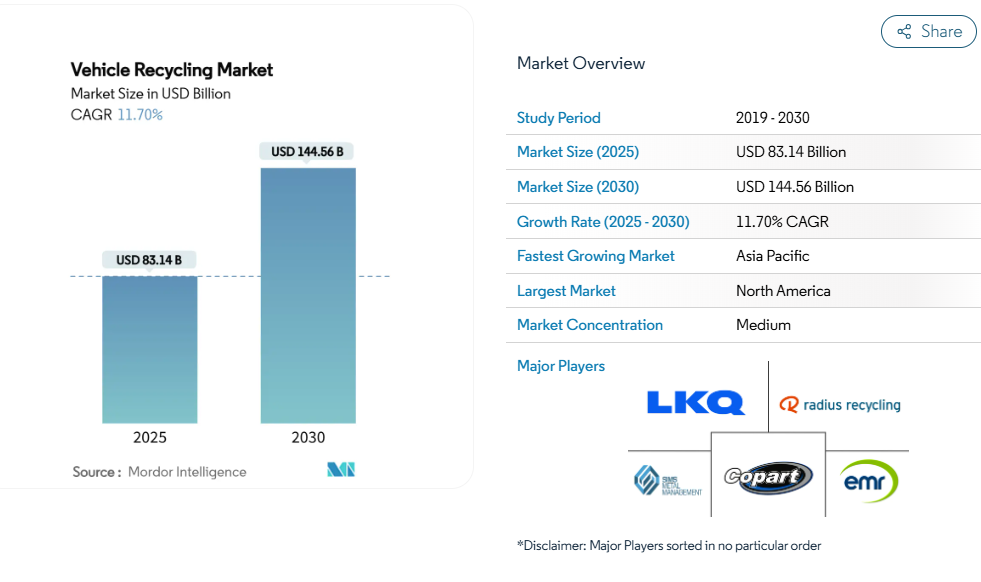The width and height of the screenshot is (981, 582).
Task: Click the Mordor Intelligence logo under chart
Action: point(341,470)
